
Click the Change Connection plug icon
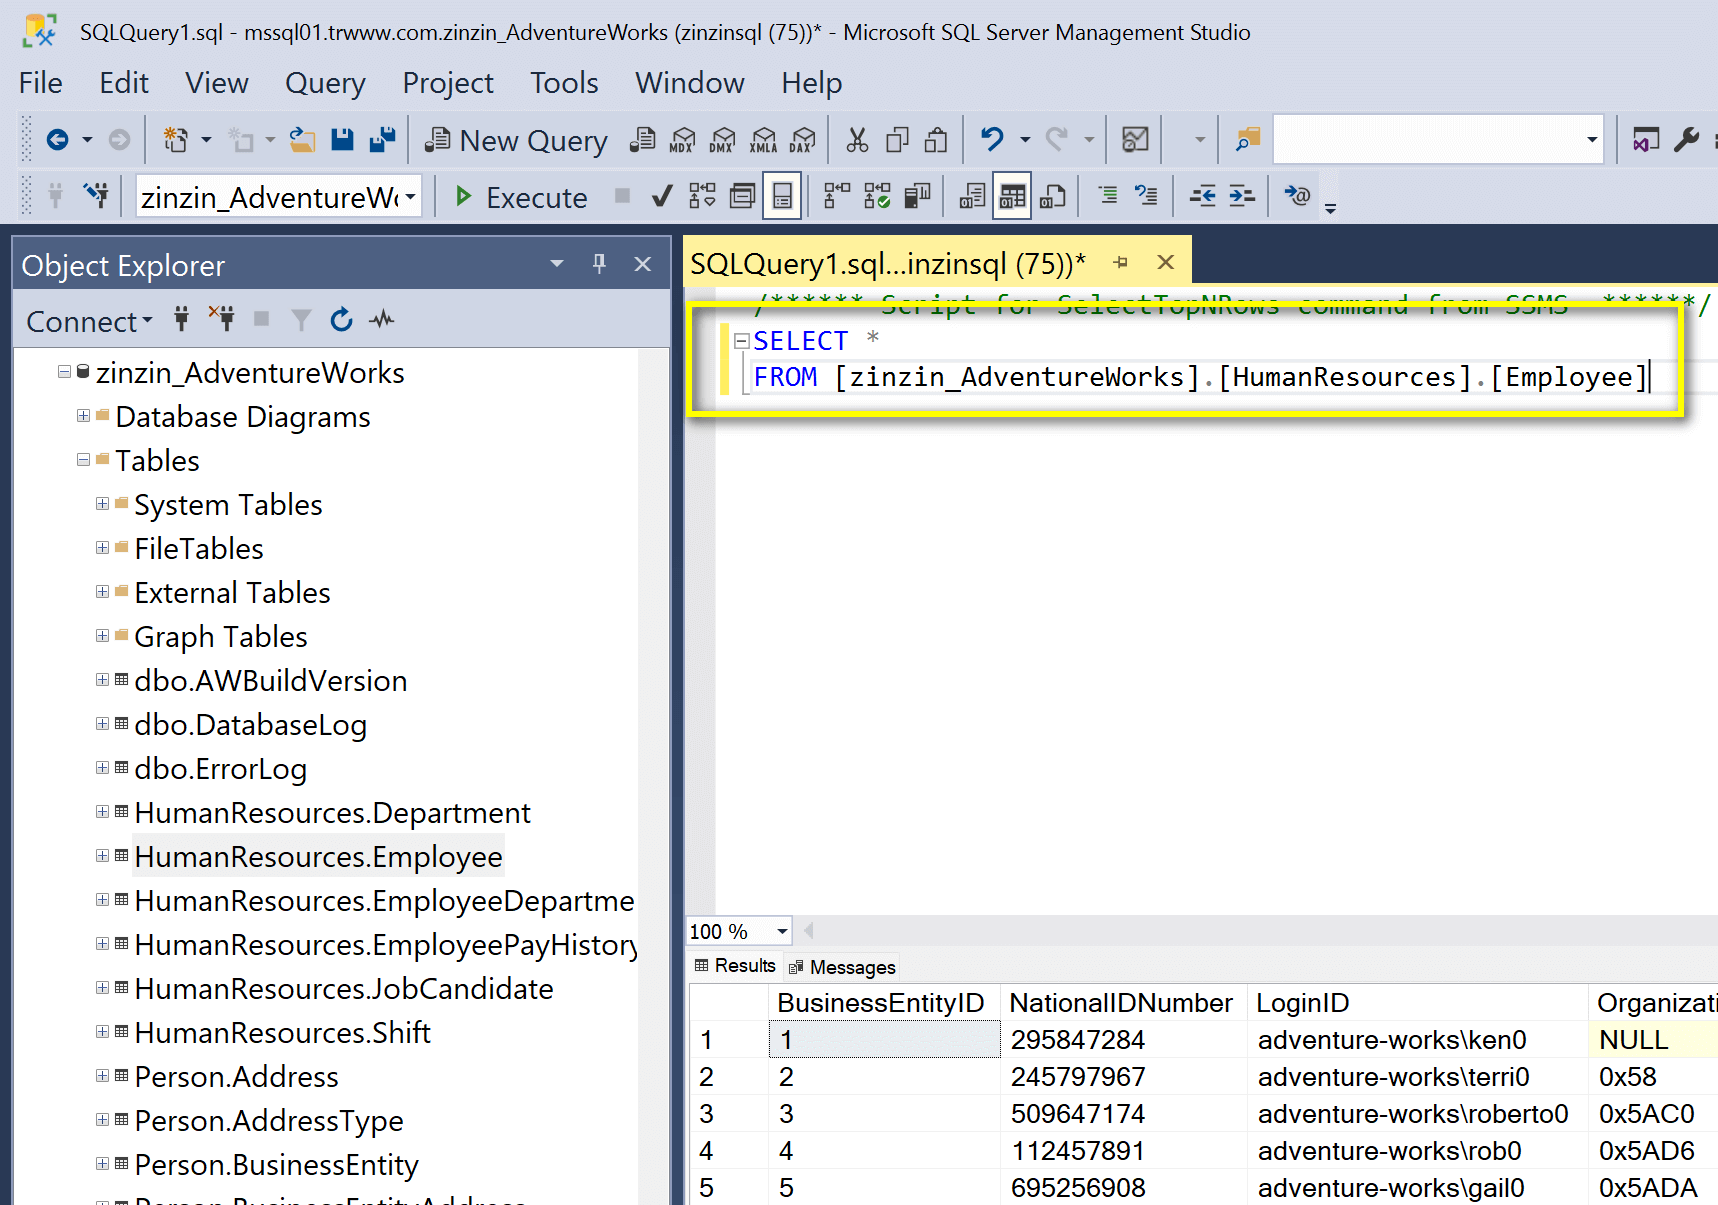(96, 196)
